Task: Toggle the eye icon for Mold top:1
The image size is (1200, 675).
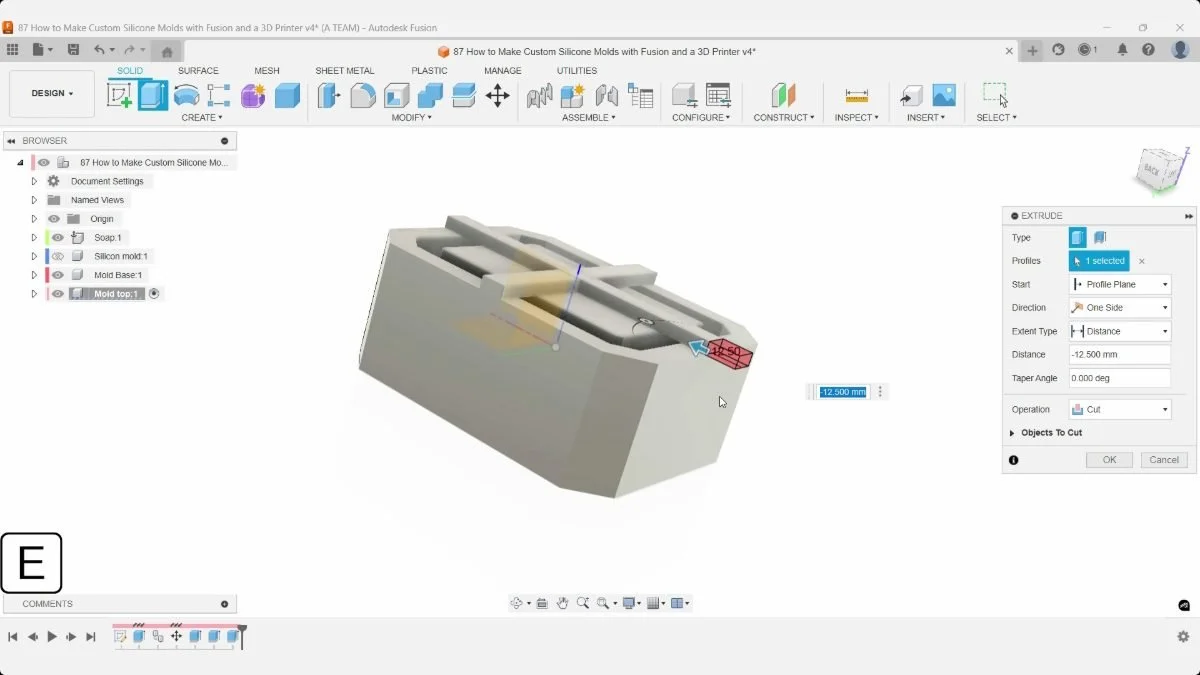Action: pos(58,294)
